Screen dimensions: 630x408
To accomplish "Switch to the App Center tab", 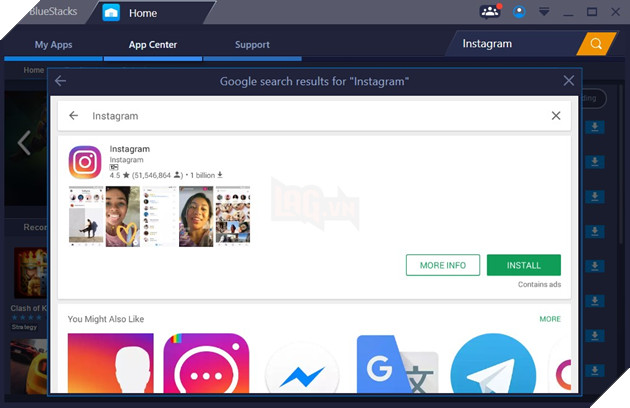I will click(153, 45).
